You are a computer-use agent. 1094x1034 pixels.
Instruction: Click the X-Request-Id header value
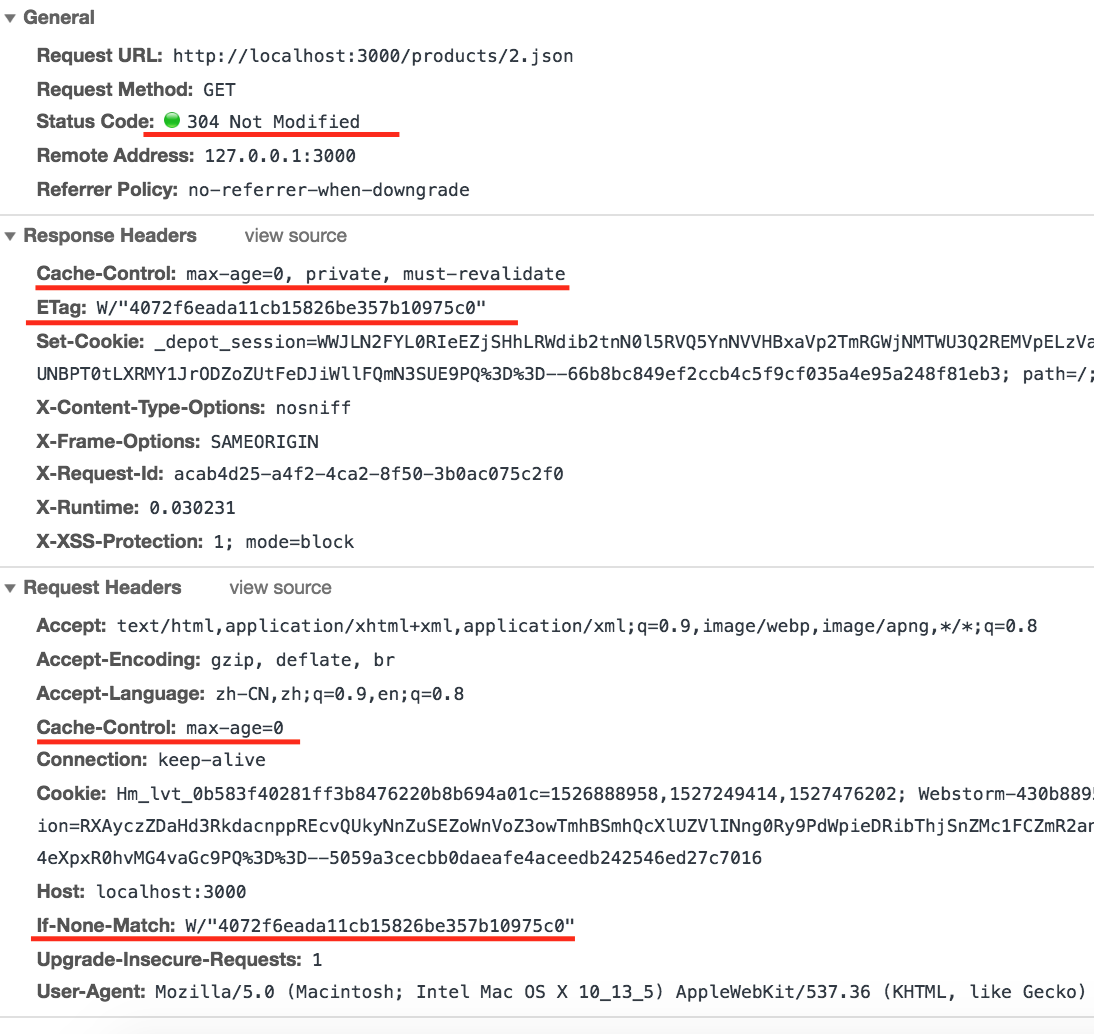coord(368,474)
